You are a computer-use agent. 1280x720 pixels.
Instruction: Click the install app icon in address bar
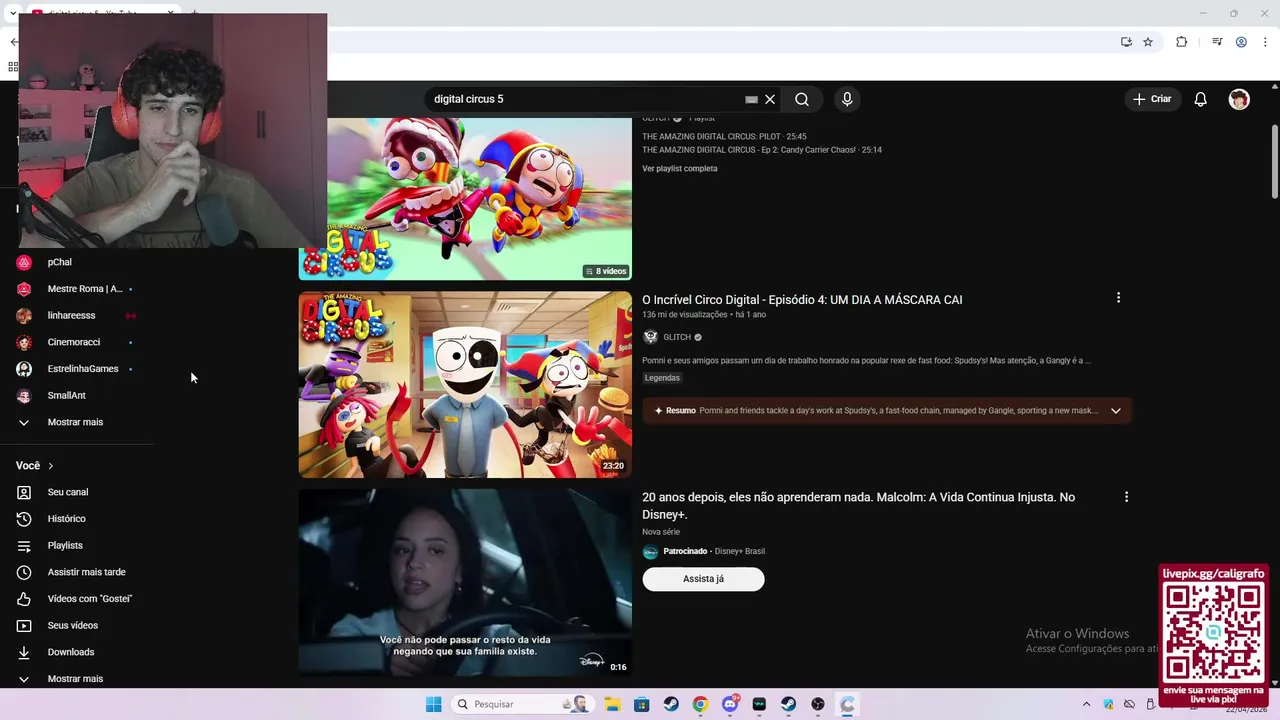[1126, 42]
